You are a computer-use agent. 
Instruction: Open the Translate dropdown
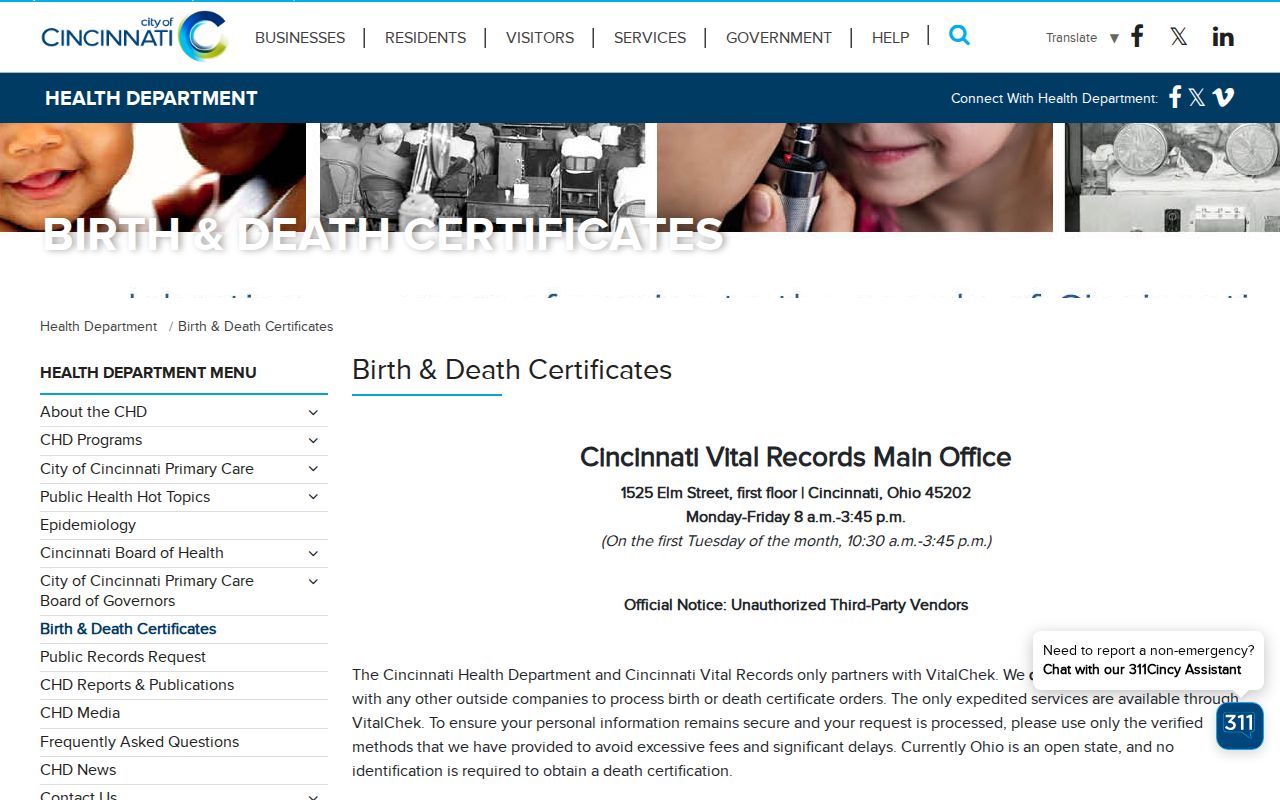click(1081, 38)
